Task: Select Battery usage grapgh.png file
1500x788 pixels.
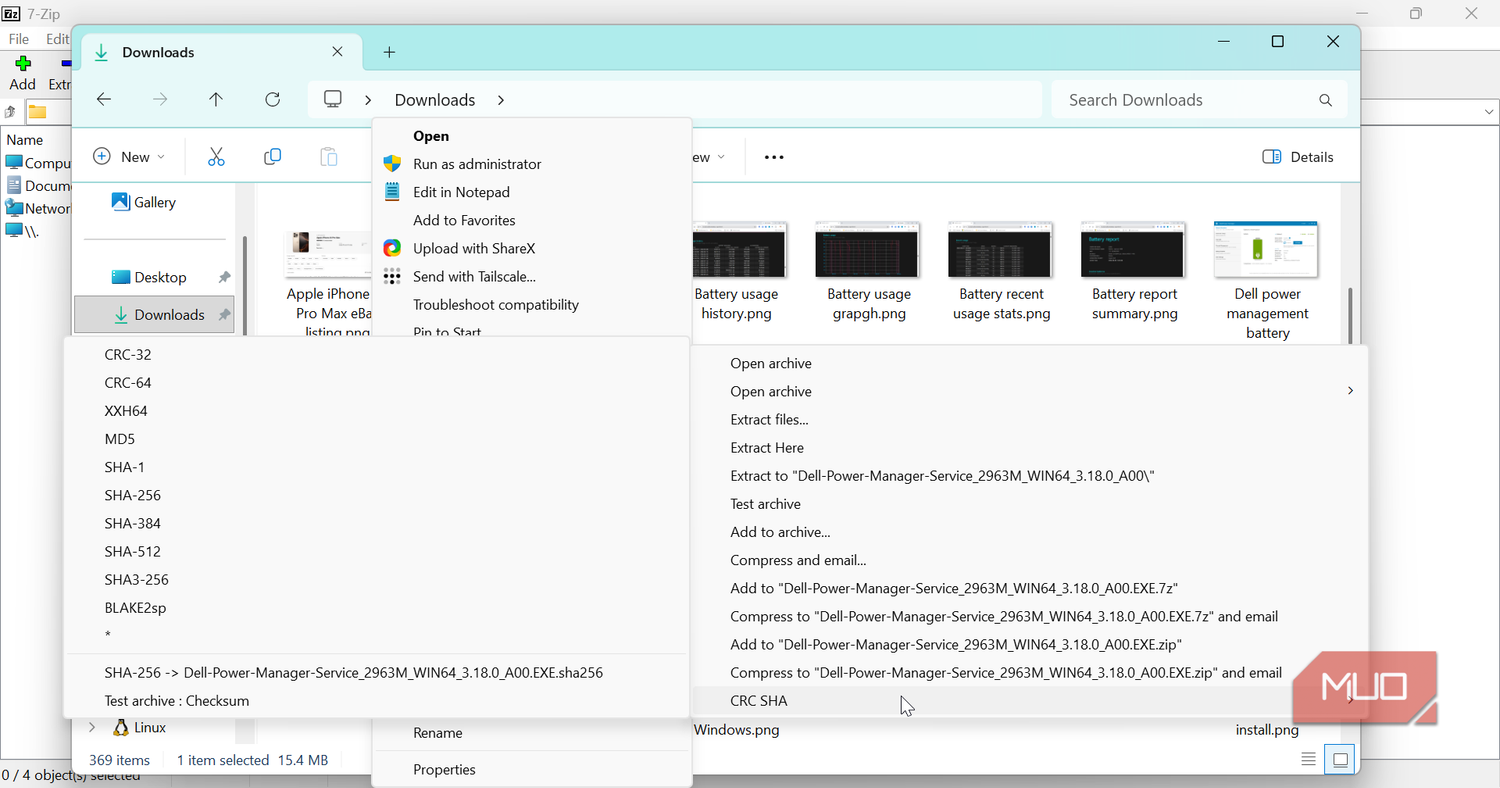Action: 868,270
